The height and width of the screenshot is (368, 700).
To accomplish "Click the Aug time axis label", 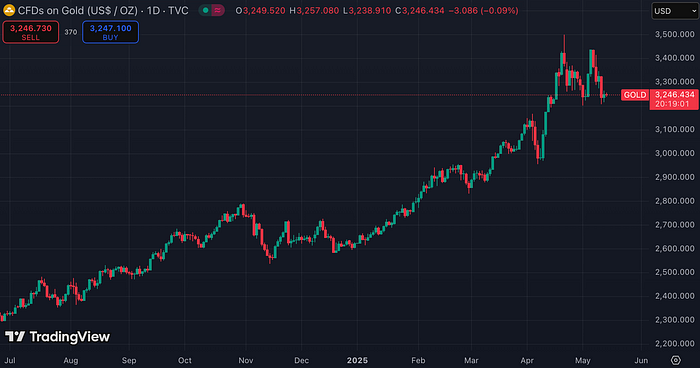I will pyautogui.click(x=71, y=360).
